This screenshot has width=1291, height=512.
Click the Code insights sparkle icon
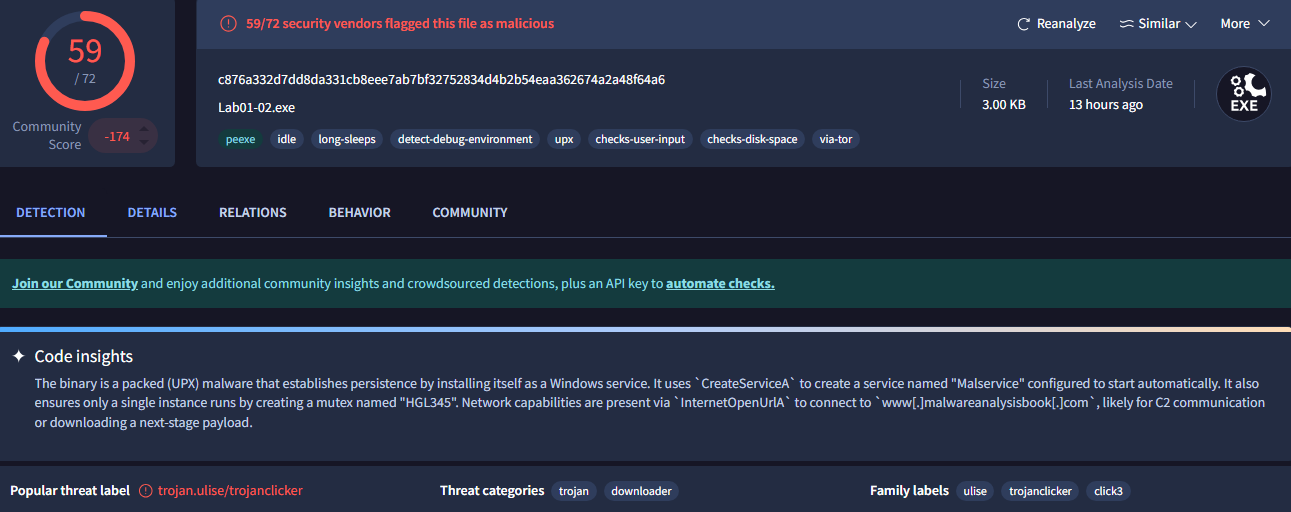(x=18, y=356)
